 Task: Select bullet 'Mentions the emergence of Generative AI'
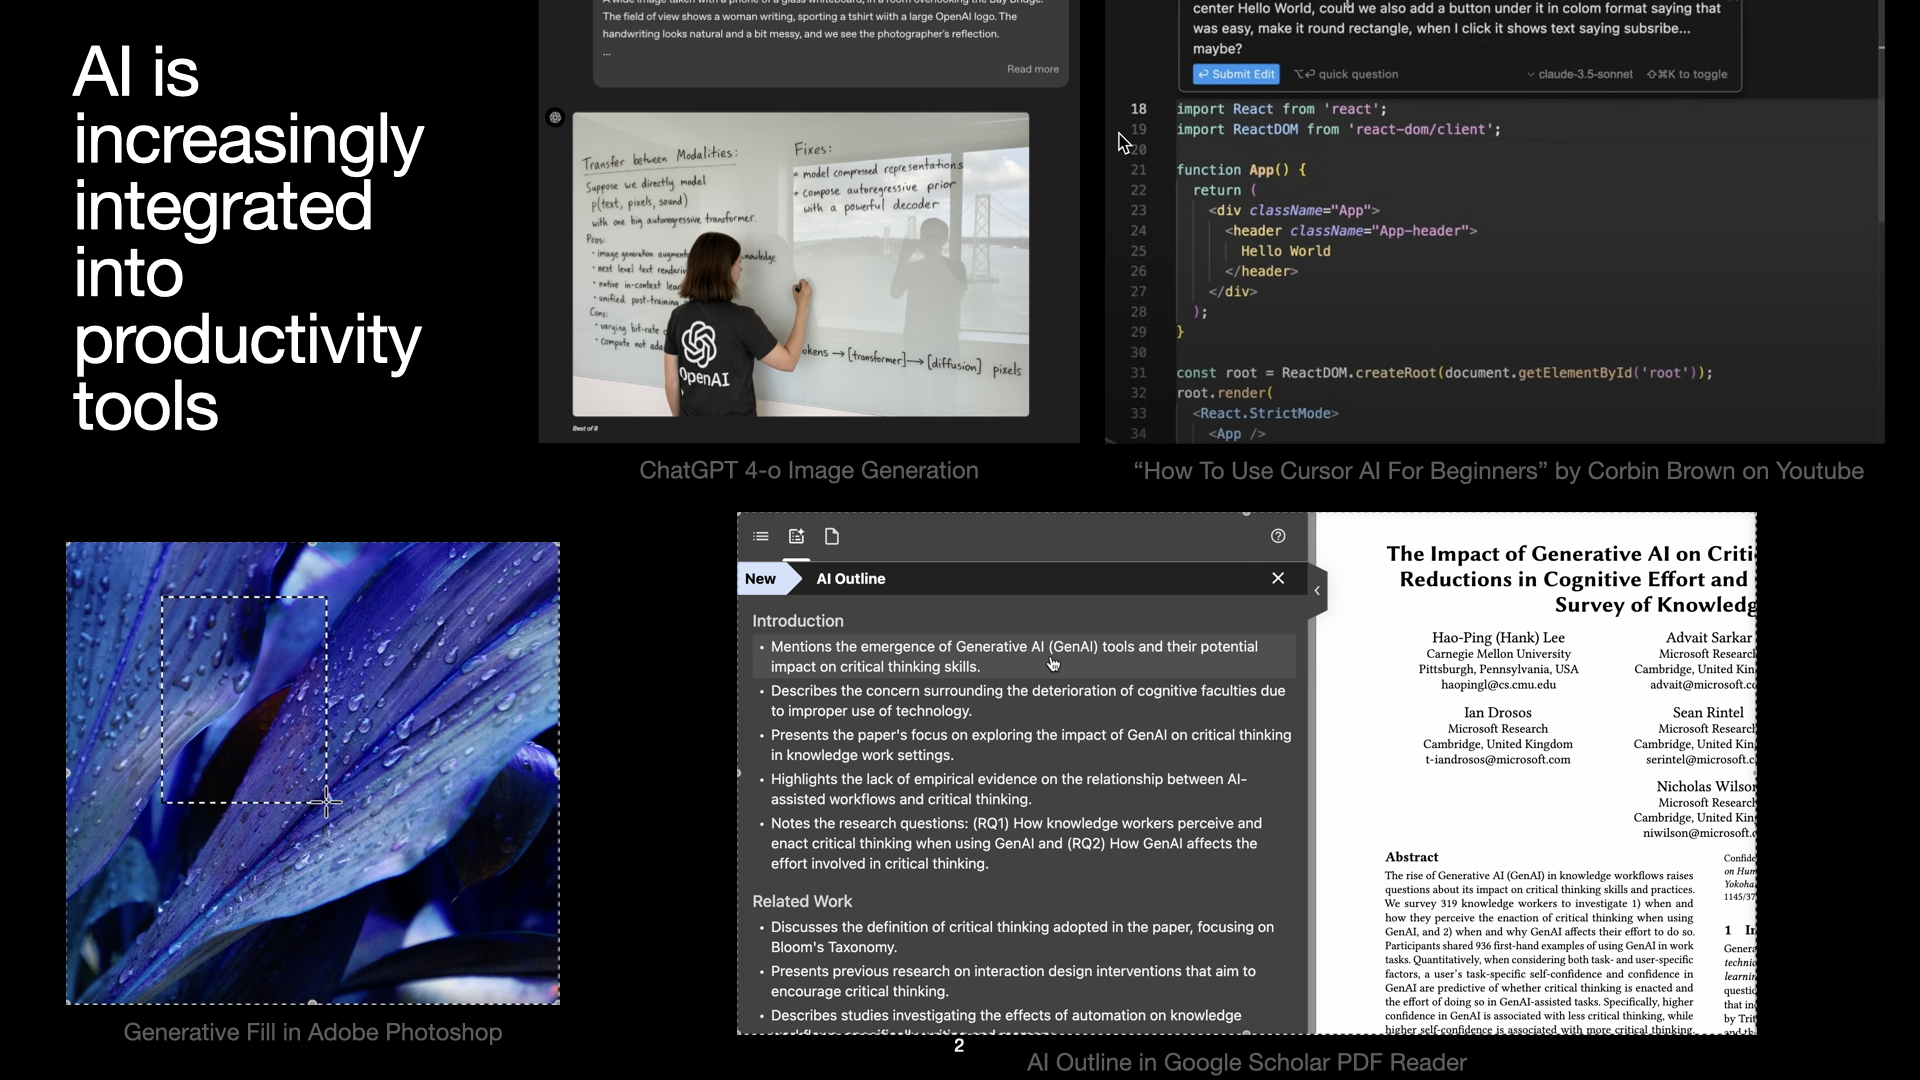pos(1024,657)
